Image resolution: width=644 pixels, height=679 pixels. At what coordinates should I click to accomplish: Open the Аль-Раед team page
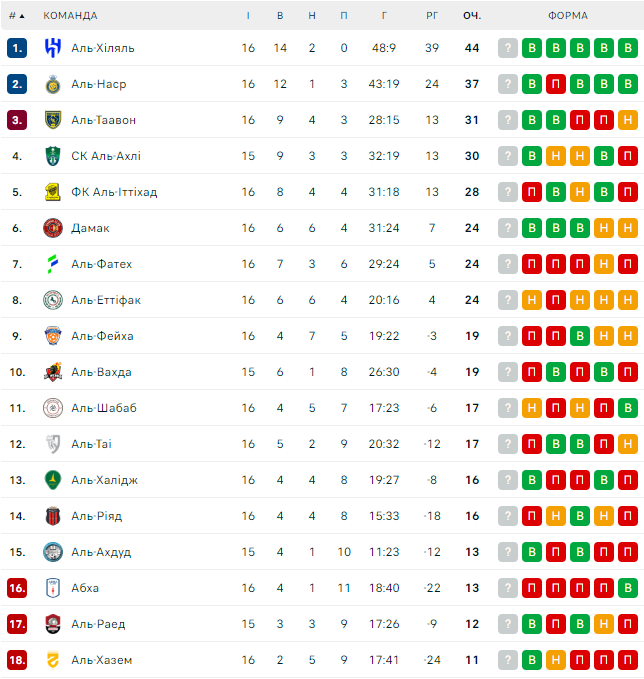point(98,624)
